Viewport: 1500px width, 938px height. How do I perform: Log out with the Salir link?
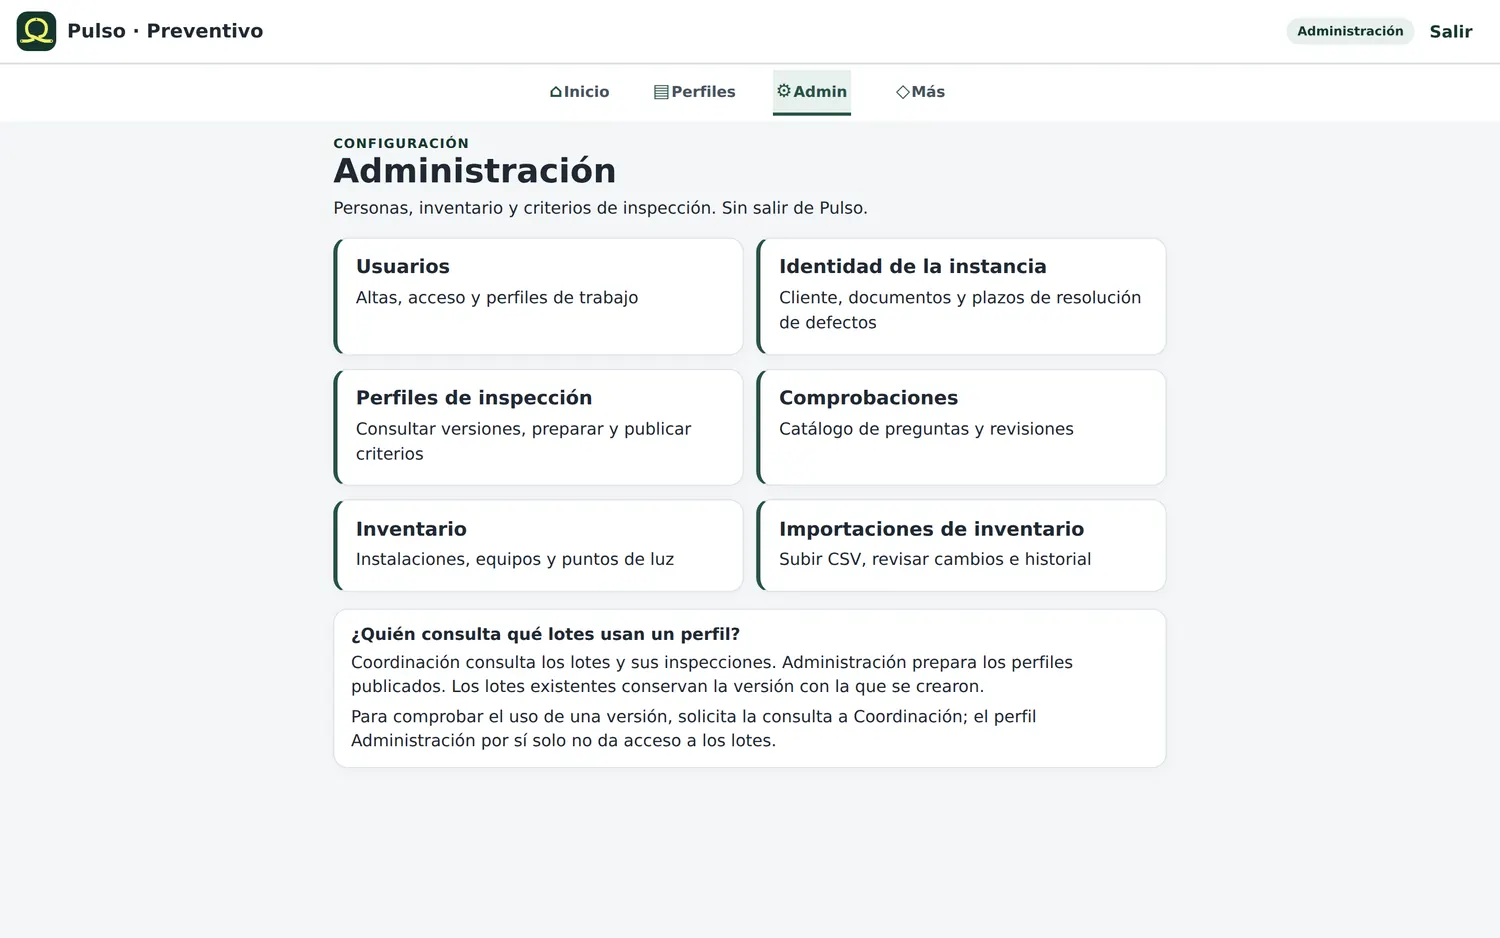point(1451,31)
